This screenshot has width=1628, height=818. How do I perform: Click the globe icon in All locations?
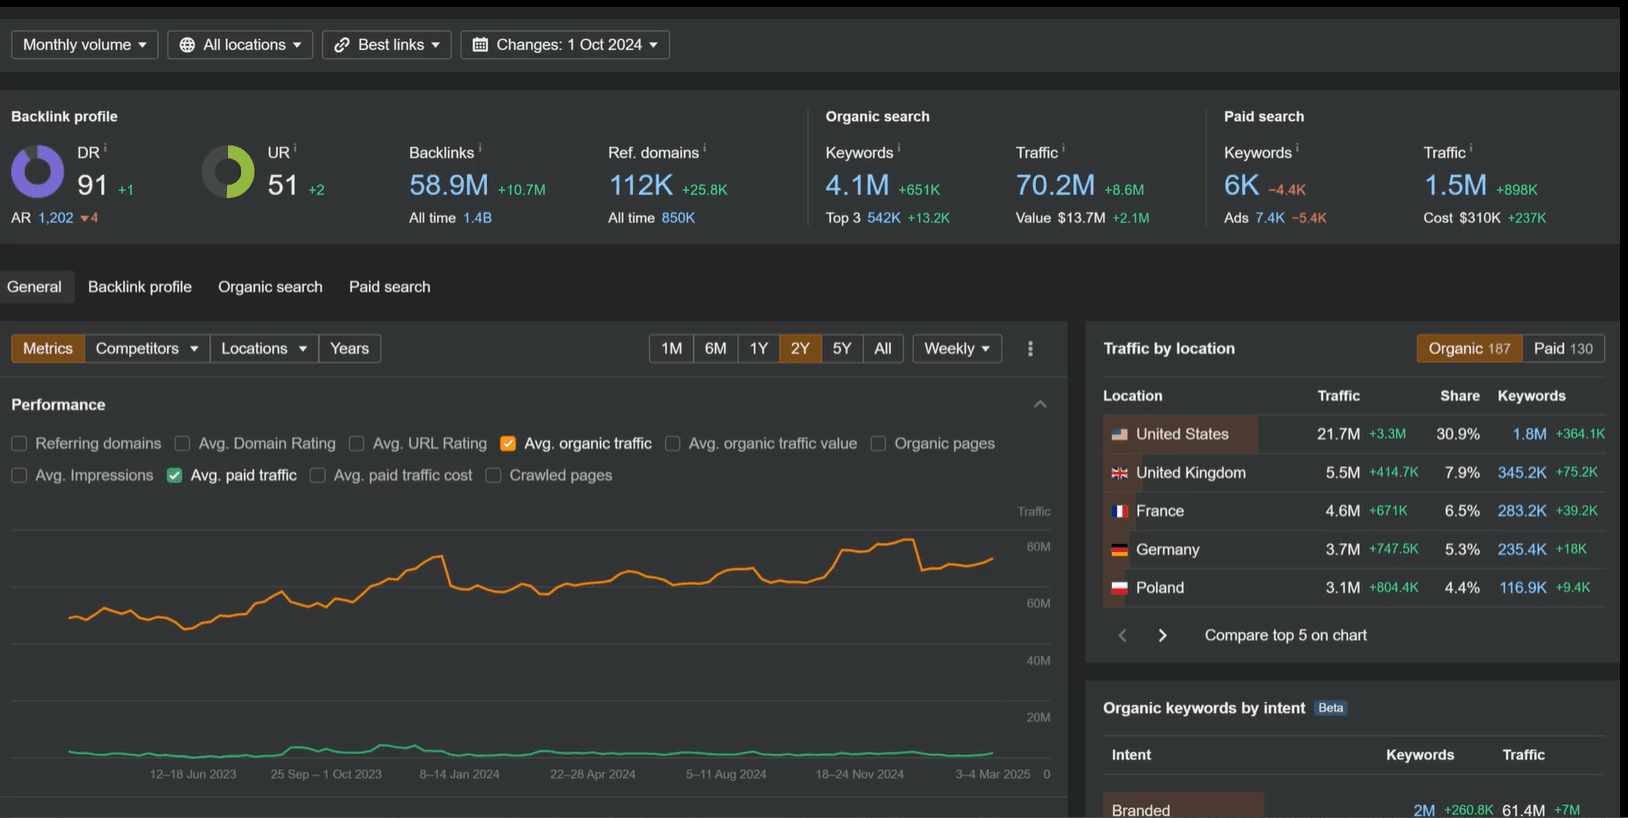pos(187,45)
